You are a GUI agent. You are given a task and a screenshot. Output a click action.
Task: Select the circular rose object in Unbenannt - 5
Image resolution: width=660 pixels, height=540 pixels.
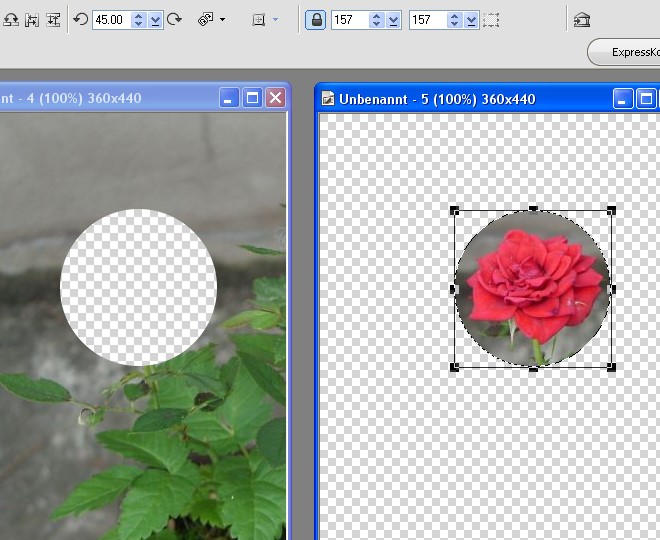(x=533, y=289)
